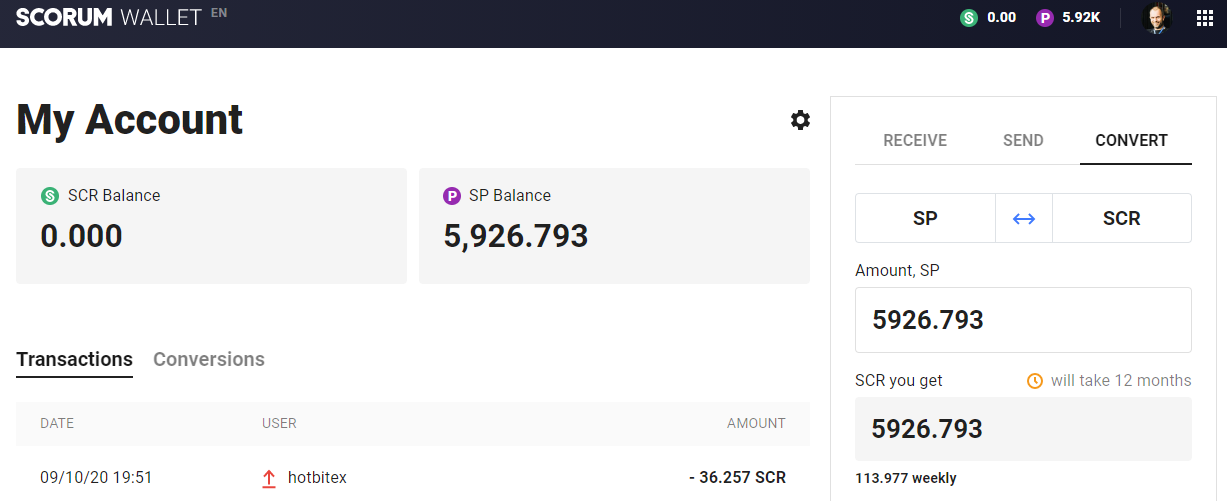Click the red outgoing transfer arrow icon
The width and height of the screenshot is (1227, 501).
[268, 478]
